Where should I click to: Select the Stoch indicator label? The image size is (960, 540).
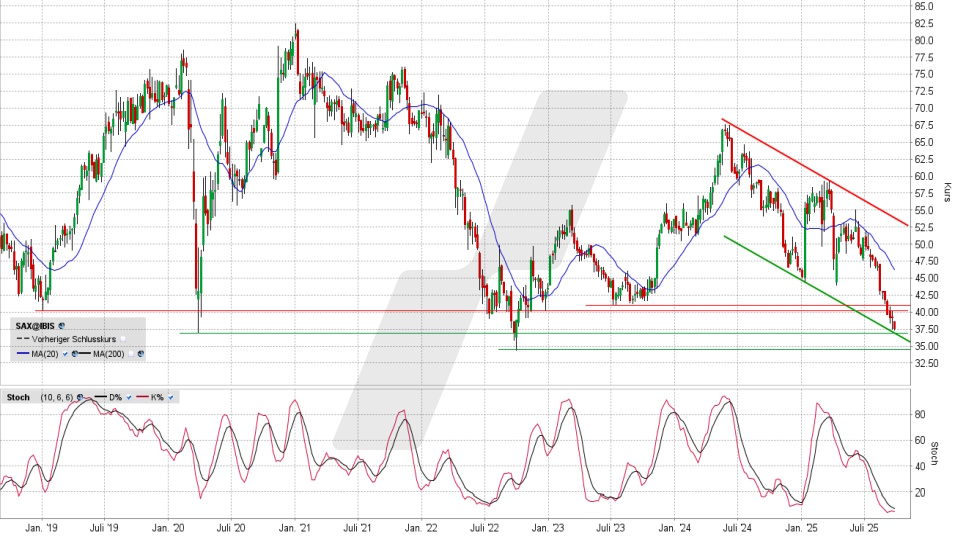pyautogui.click(x=18, y=397)
